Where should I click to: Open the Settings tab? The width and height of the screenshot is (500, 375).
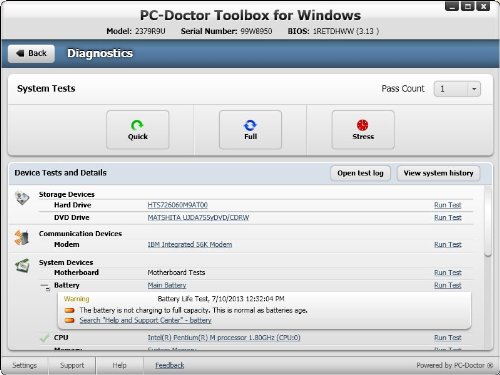pos(24,365)
